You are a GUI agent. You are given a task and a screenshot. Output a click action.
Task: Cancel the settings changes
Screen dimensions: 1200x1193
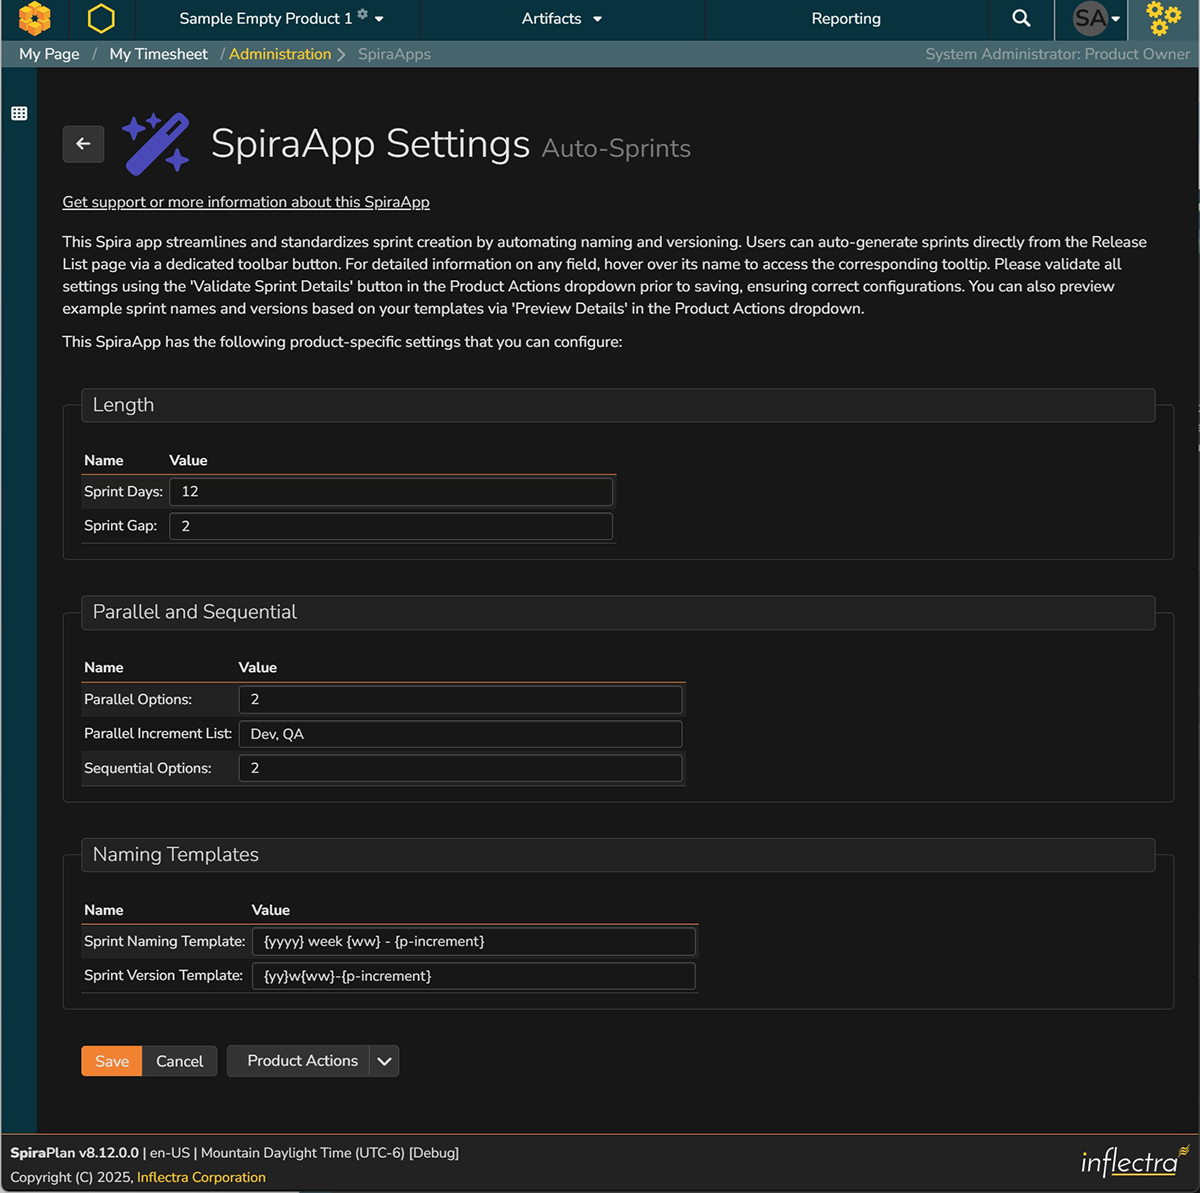(x=179, y=1061)
